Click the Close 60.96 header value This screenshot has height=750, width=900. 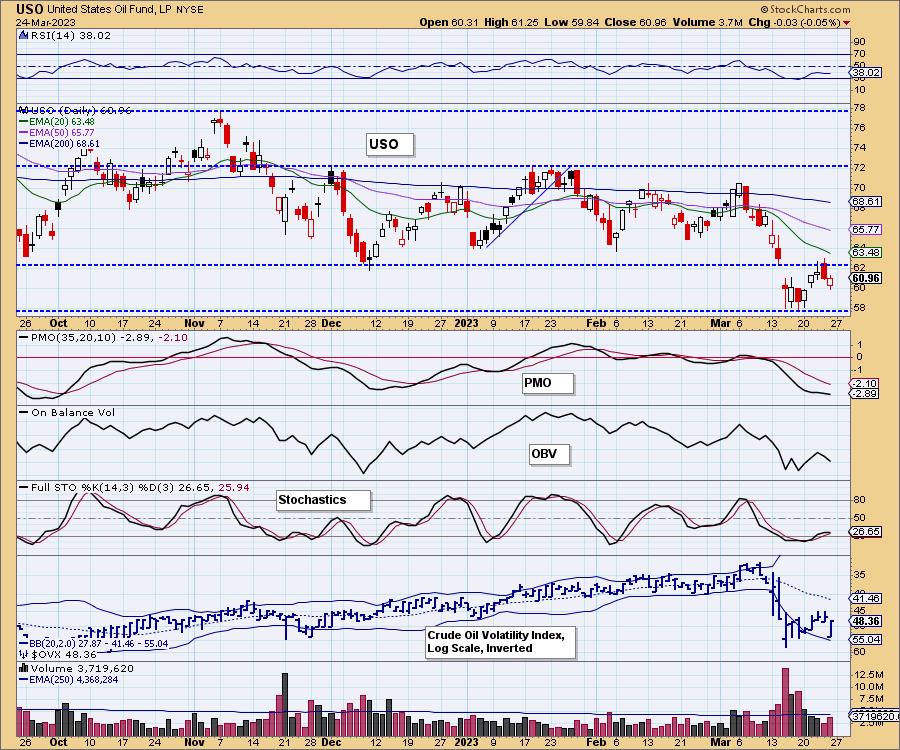click(635, 22)
